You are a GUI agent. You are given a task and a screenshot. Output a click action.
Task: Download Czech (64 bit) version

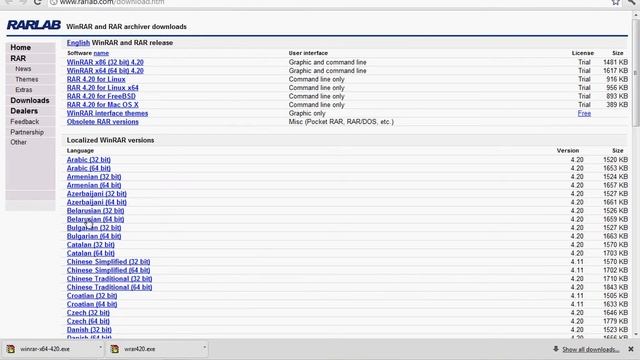pyautogui.click(x=88, y=322)
